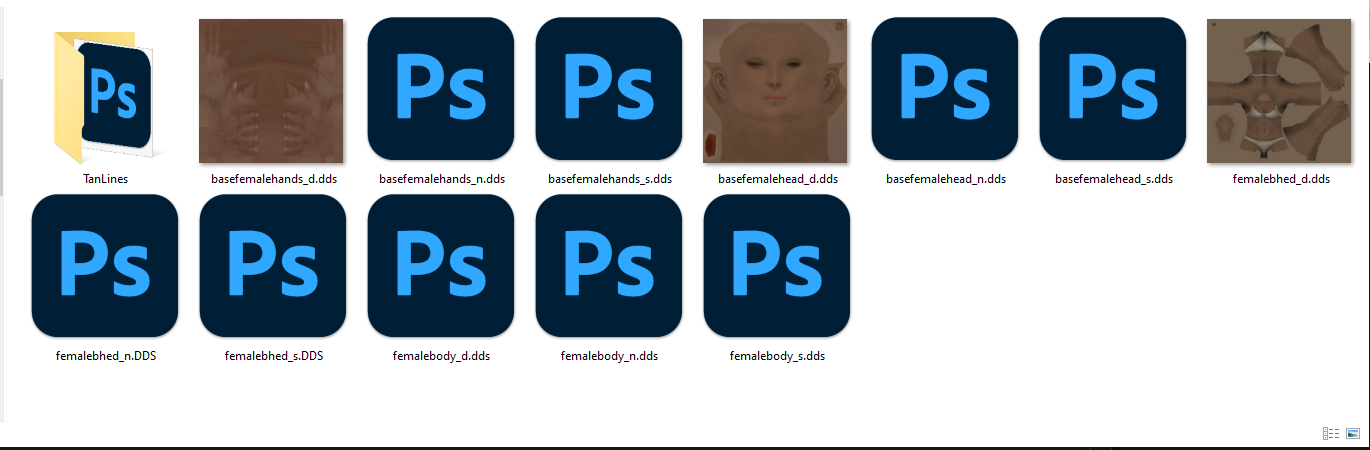Select the femalebody_n.dds Photoshop icon
Image resolution: width=1370 pixels, height=450 pixels.
pyautogui.click(x=609, y=266)
